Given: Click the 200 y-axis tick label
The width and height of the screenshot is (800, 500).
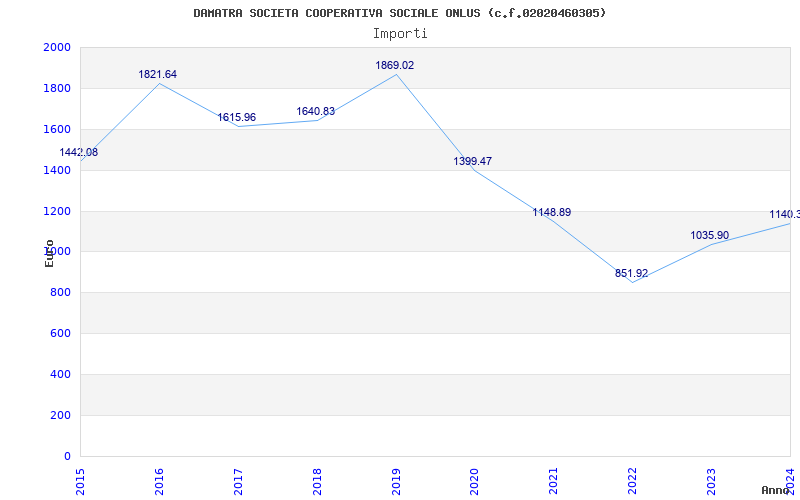Looking at the screenshot, I should 61,415.
